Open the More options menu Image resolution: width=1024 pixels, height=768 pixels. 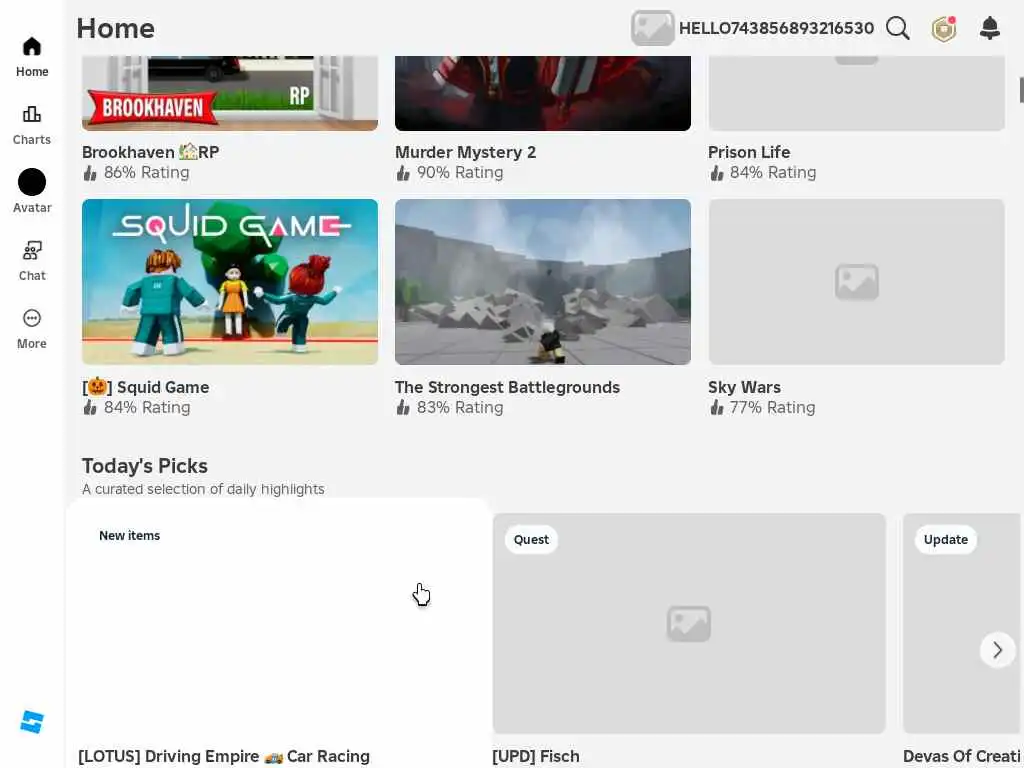pos(31,329)
